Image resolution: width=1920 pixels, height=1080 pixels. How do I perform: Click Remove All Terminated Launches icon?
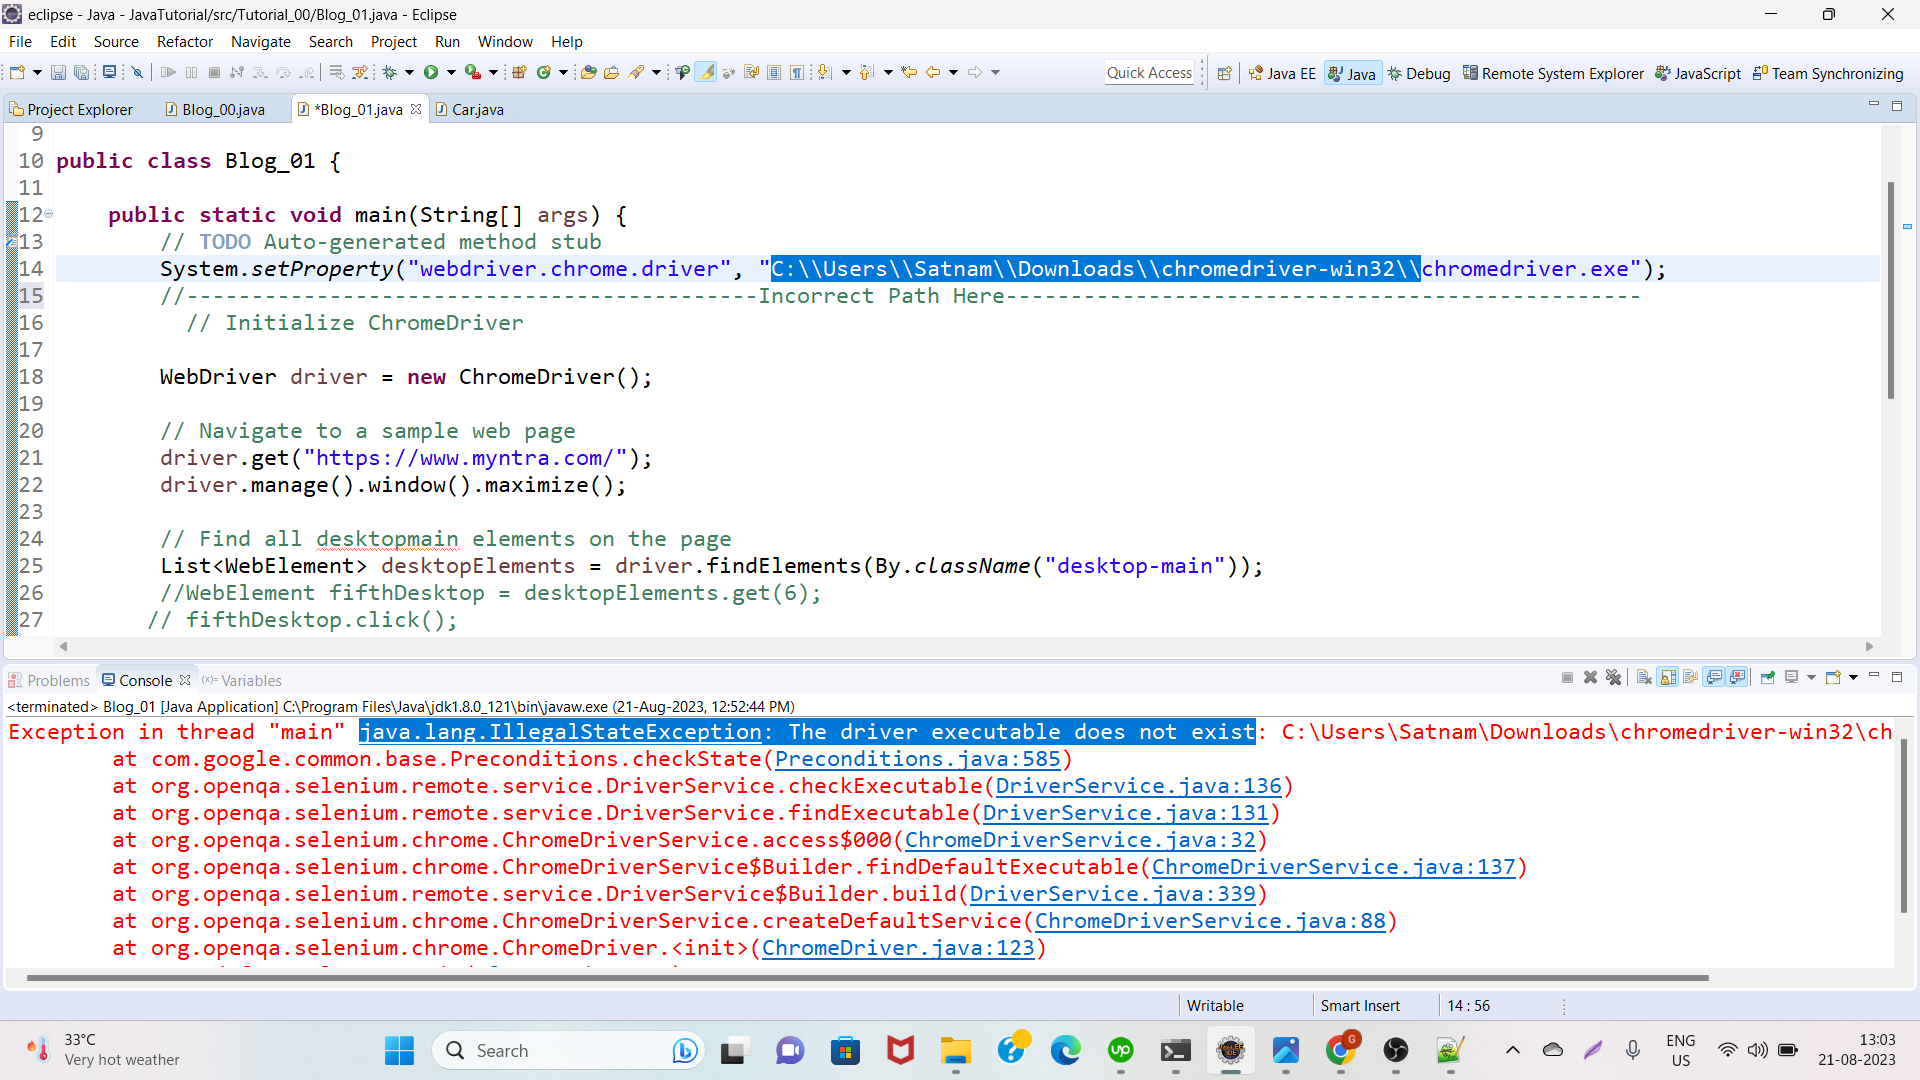1613,678
